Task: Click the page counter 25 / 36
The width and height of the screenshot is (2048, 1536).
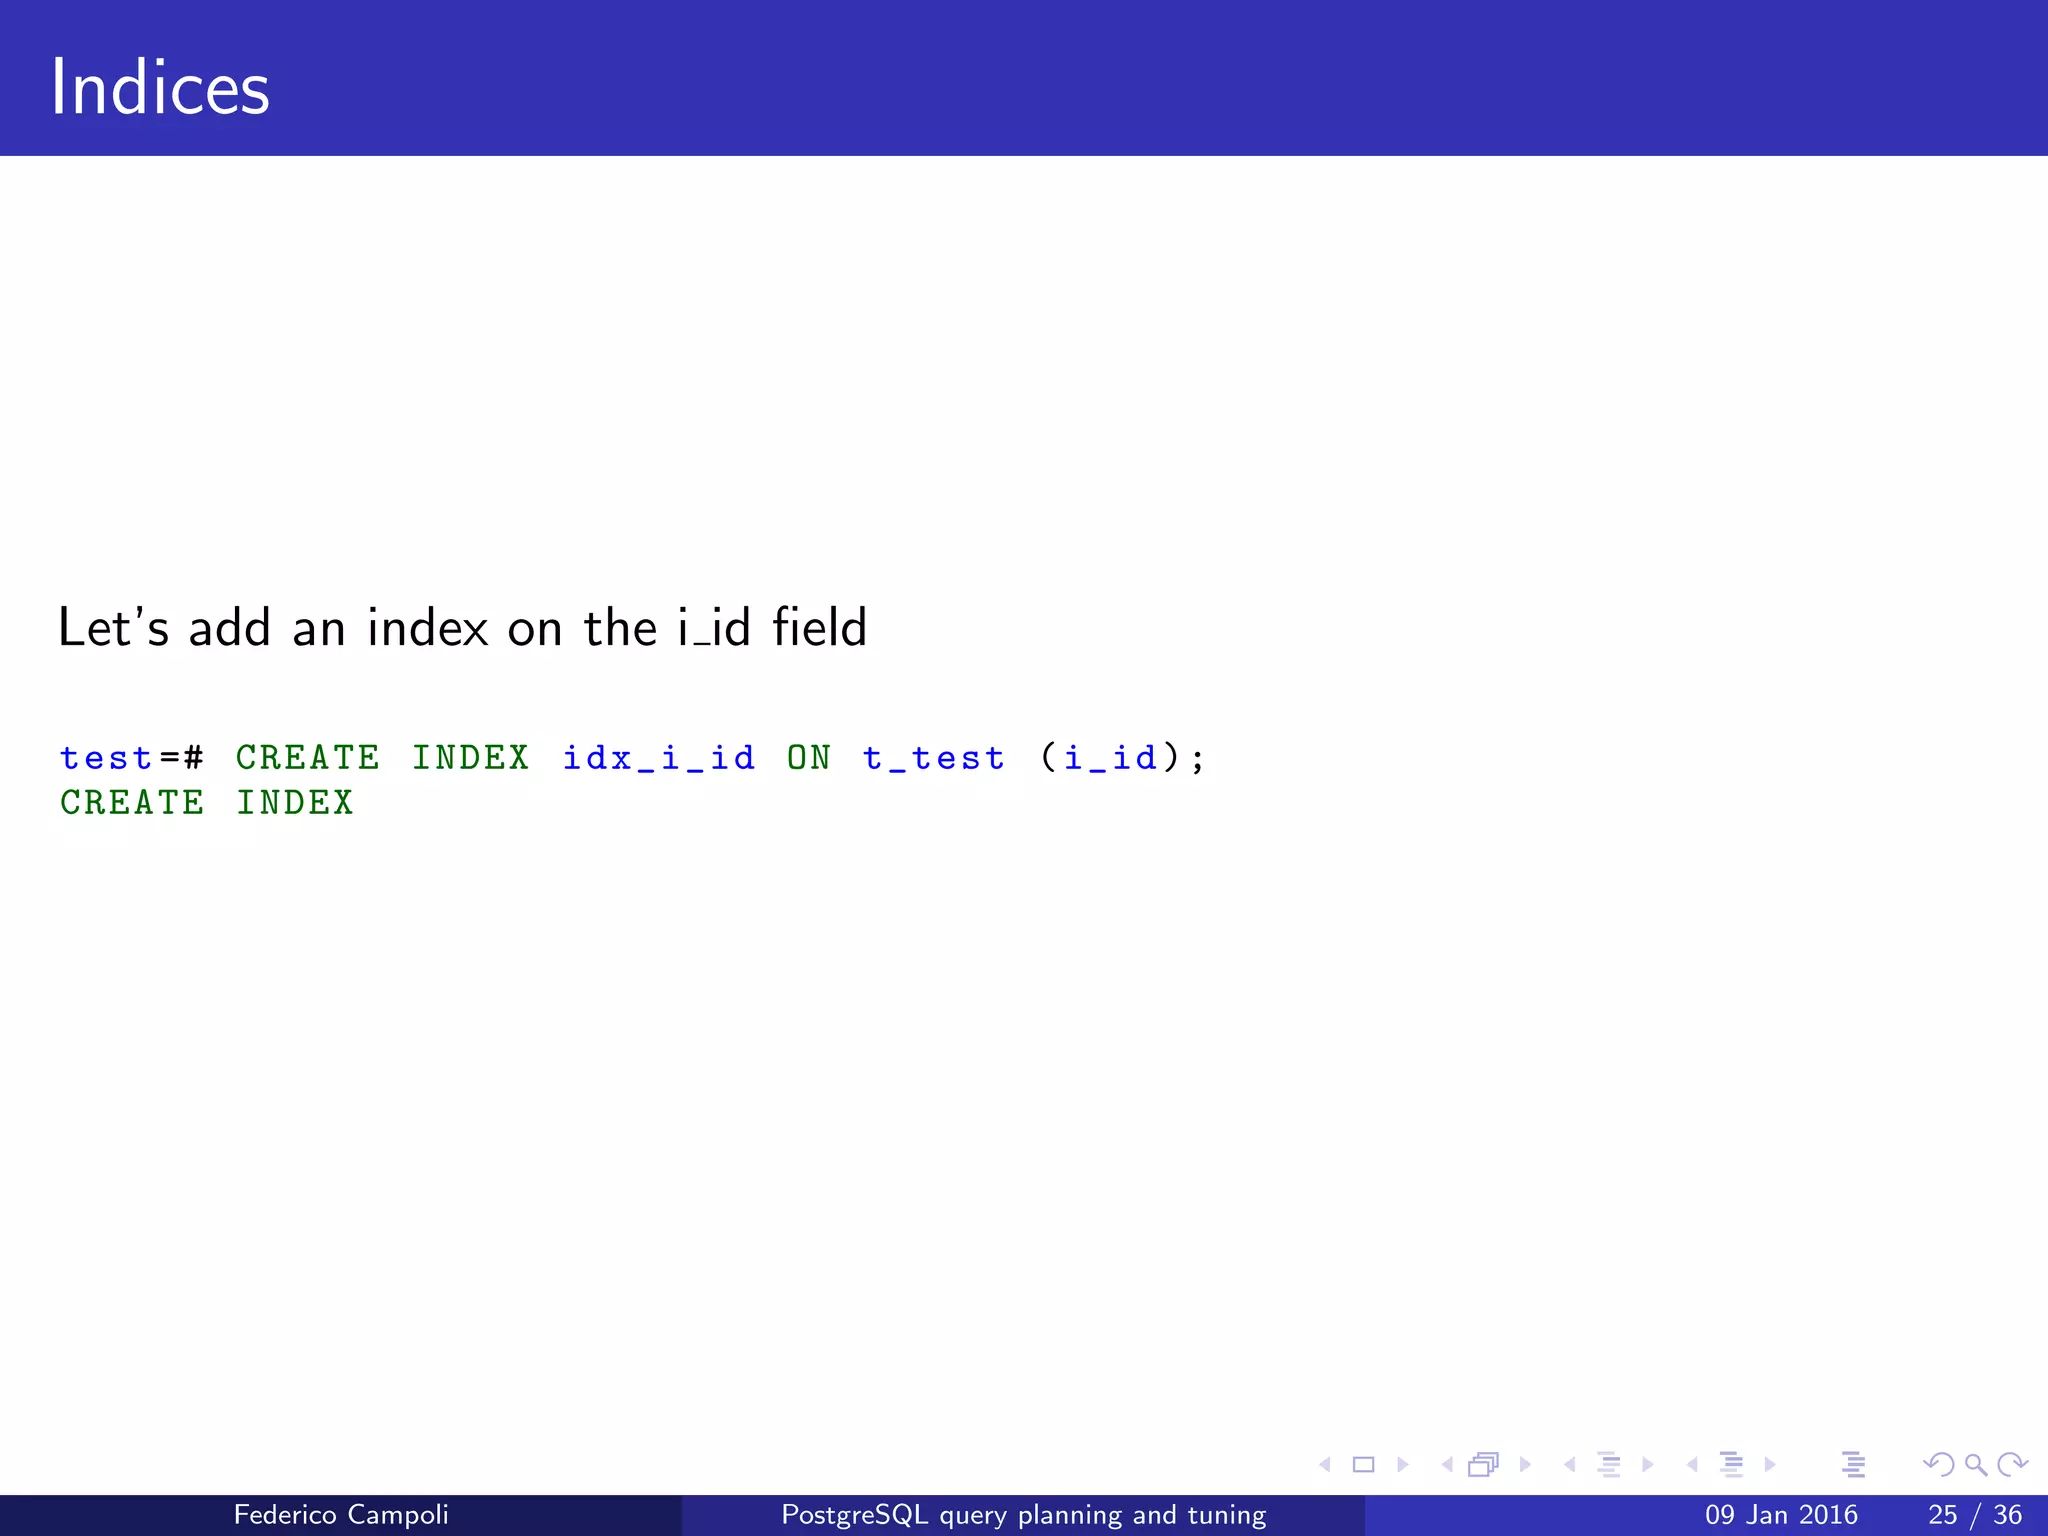Action: point(1974,1515)
